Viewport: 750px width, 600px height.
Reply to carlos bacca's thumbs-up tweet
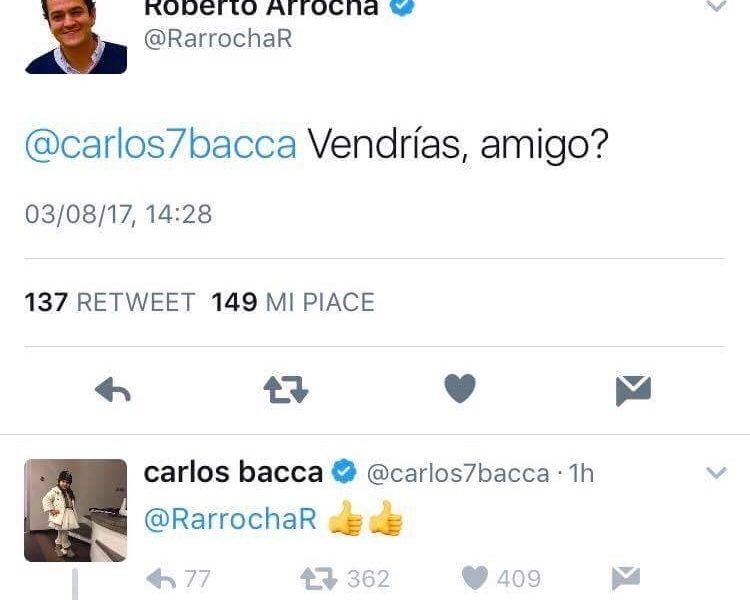pos(178,578)
